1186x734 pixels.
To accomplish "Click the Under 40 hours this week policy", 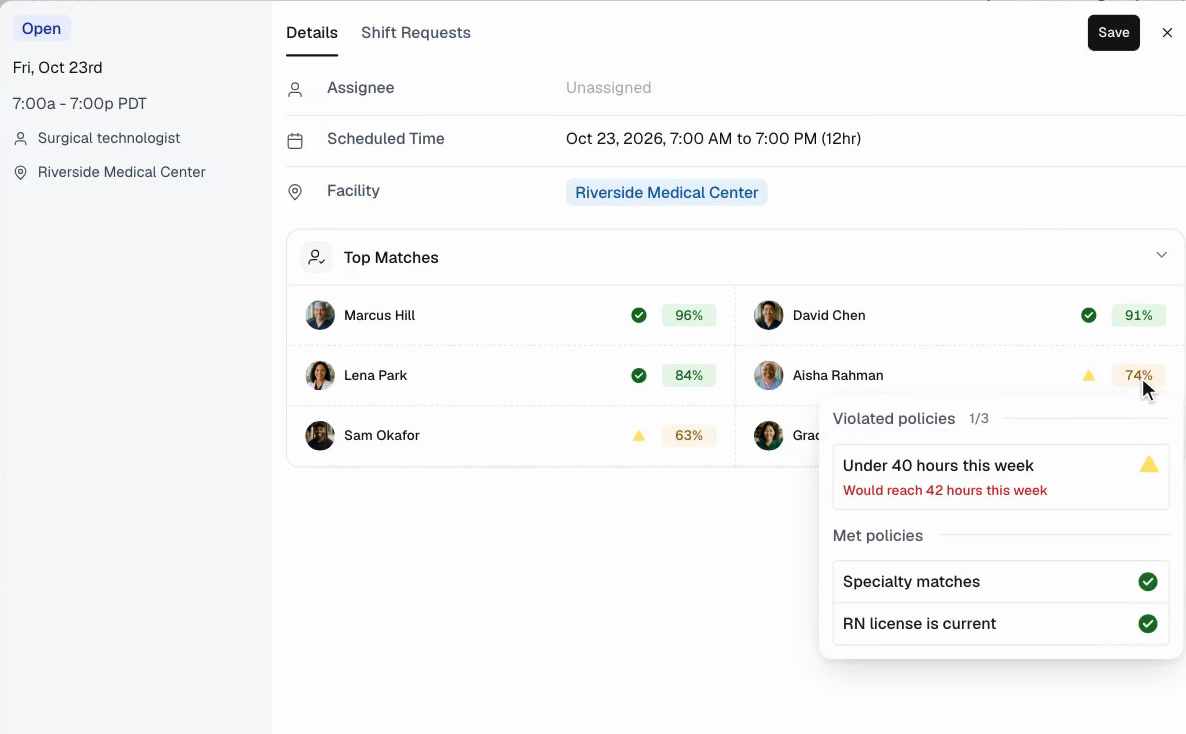I will click(1001, 477).
